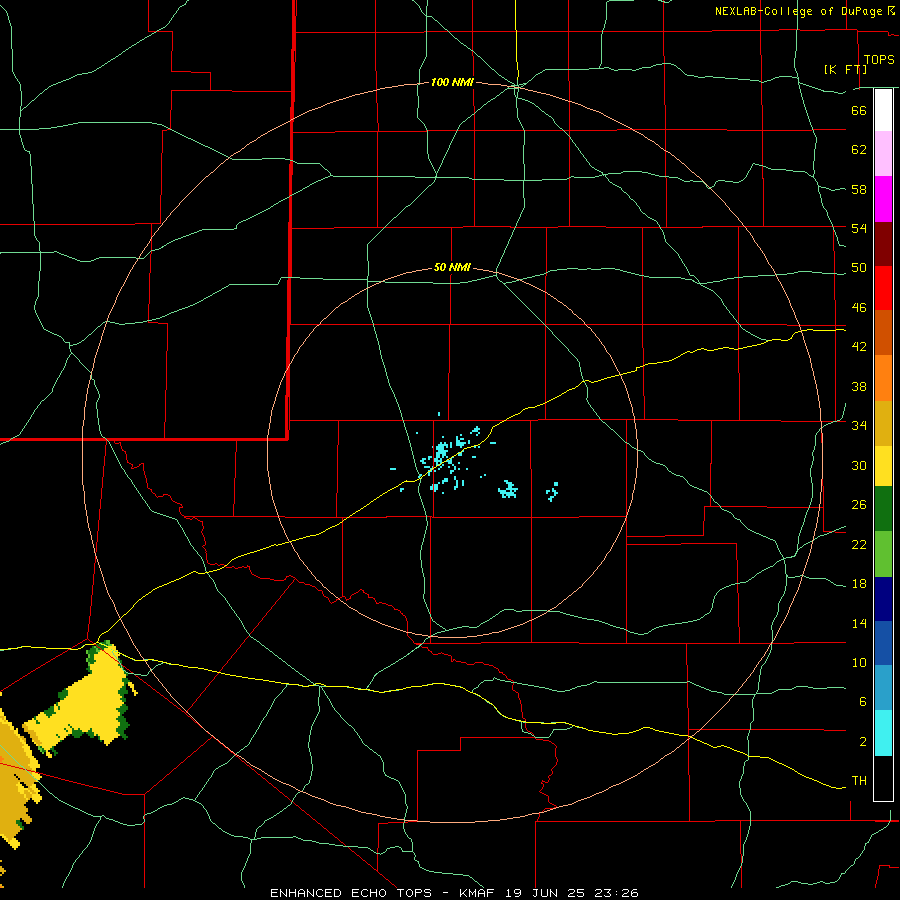
Task: Click the white 66 kft legend swatch
Action: tap(883, 110)
